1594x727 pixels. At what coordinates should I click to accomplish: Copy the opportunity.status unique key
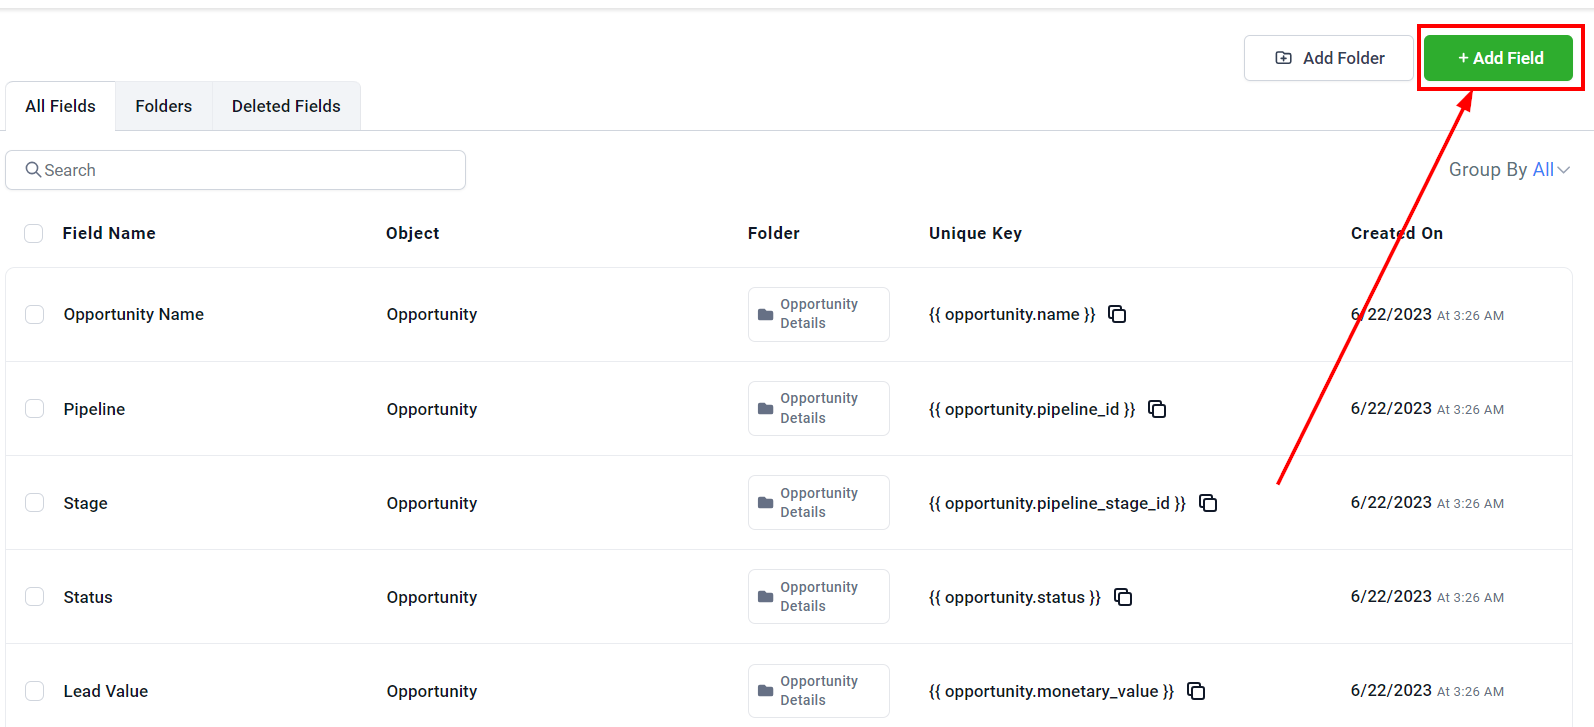[1123, 597]
